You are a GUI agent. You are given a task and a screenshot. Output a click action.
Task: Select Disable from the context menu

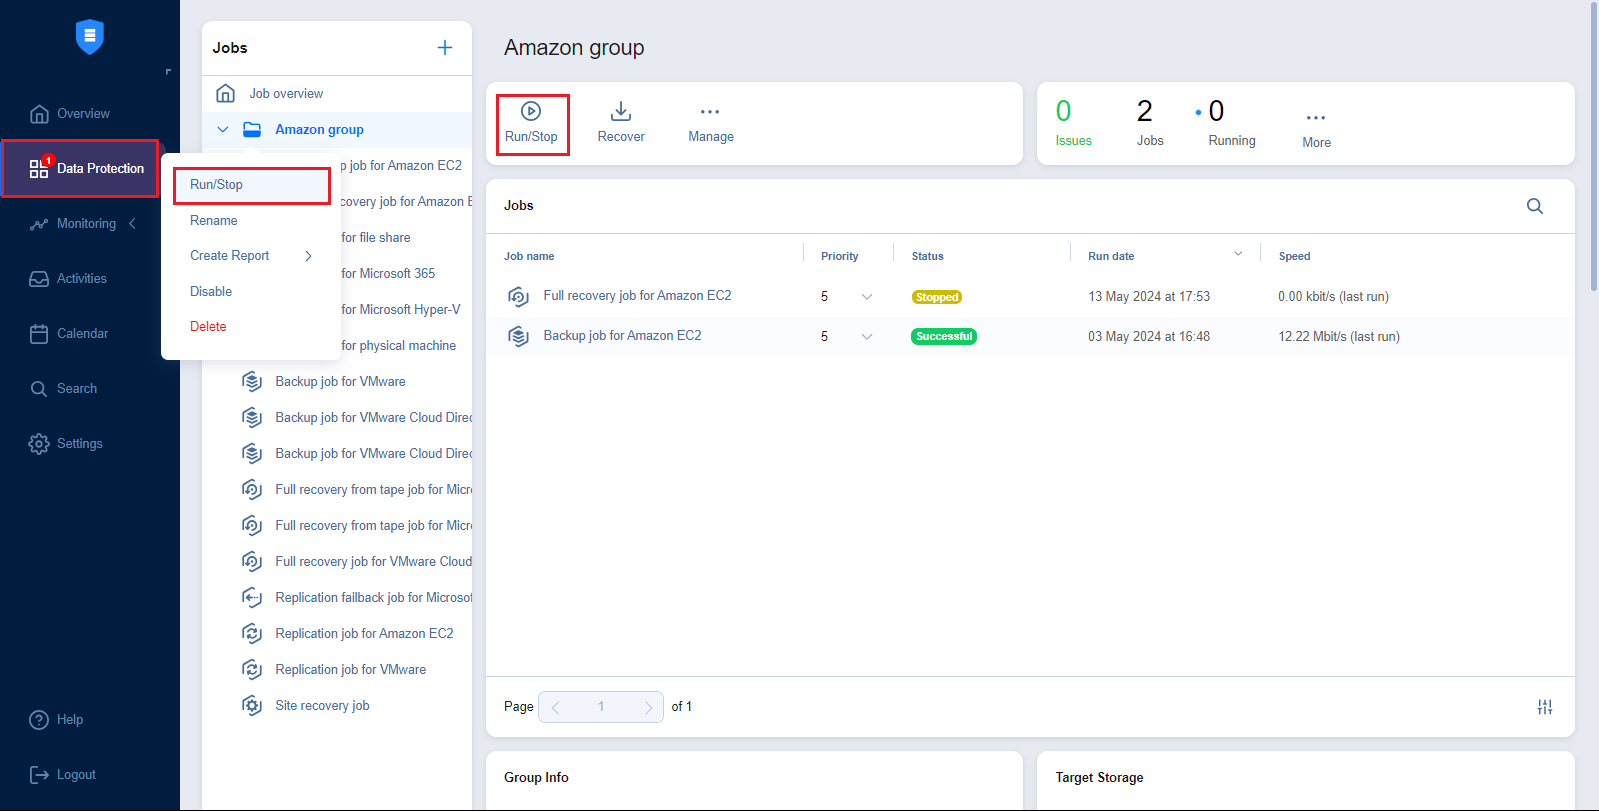click(211, 292)
